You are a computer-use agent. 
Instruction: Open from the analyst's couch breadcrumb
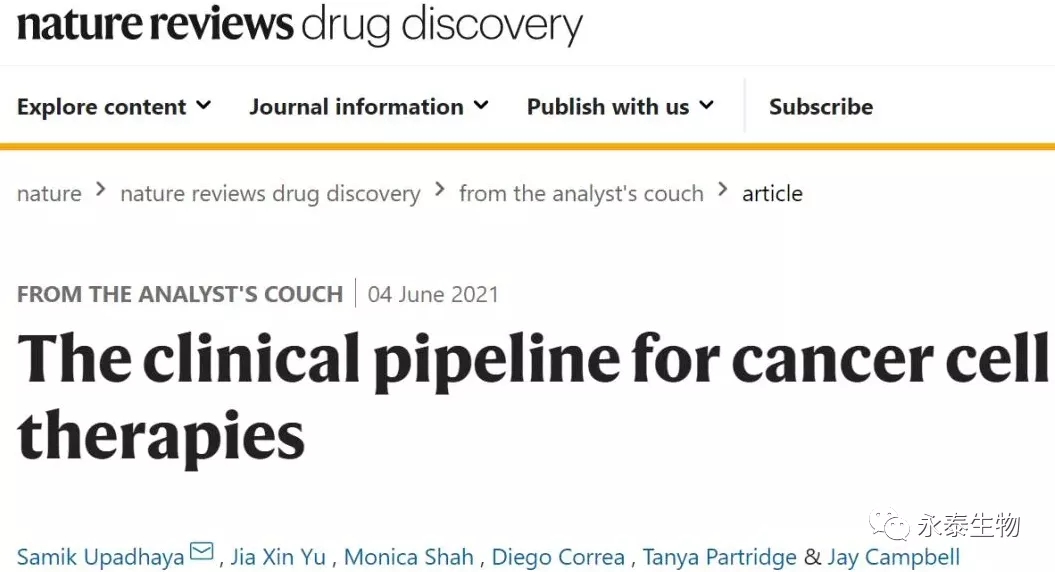581,193
